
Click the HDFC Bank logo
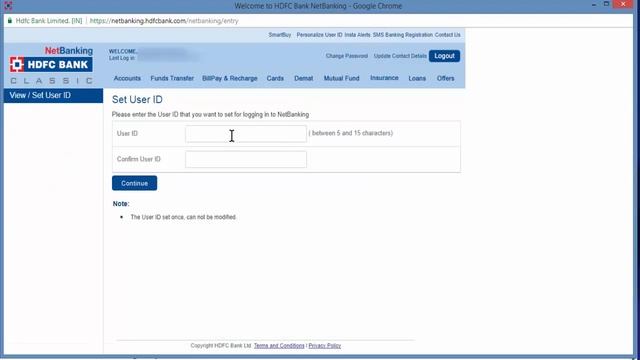coord(51,64)
